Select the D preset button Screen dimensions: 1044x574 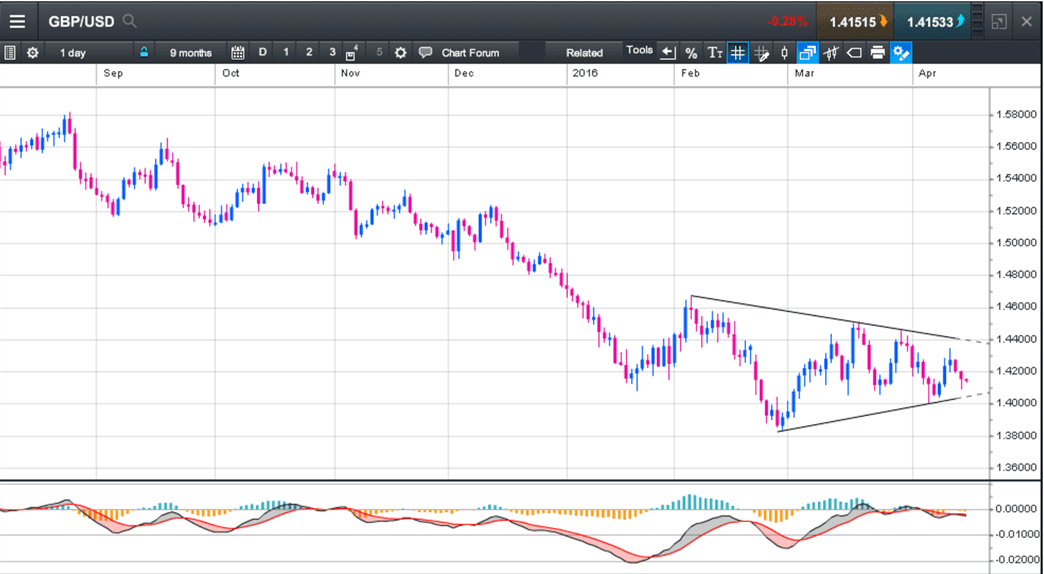tap(263, 53)
